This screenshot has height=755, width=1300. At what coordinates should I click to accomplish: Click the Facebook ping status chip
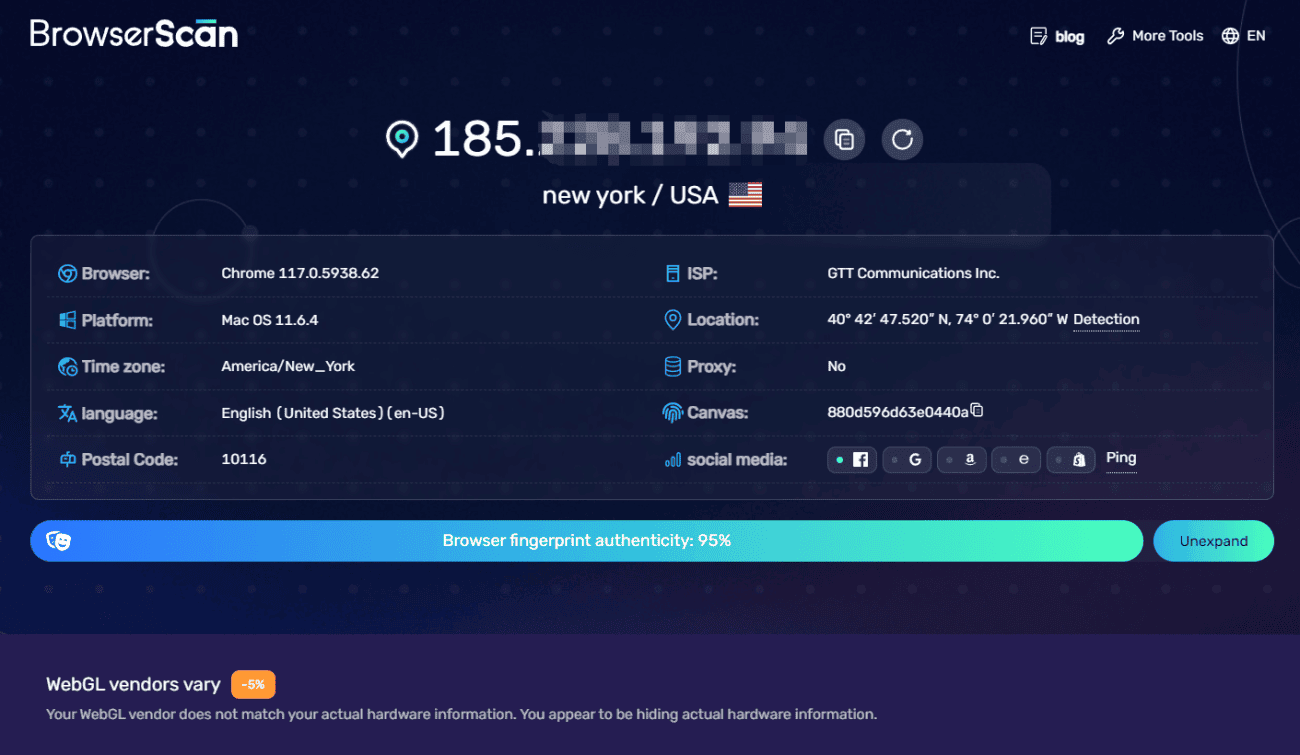click(x=852, y=460)
